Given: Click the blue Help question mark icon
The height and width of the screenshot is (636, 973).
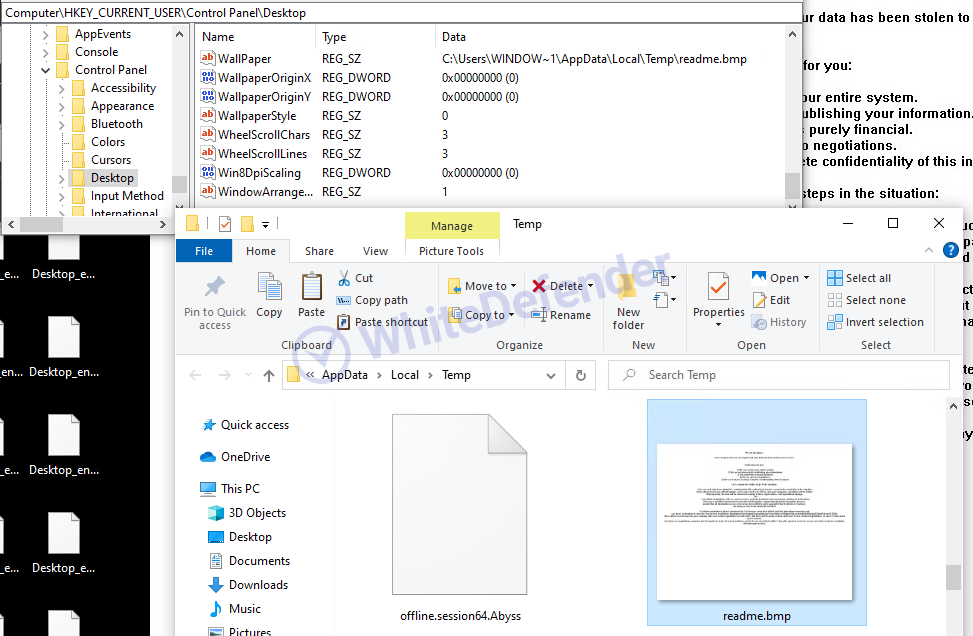Looking at the screenshot, I should click(x=950, y=250).
